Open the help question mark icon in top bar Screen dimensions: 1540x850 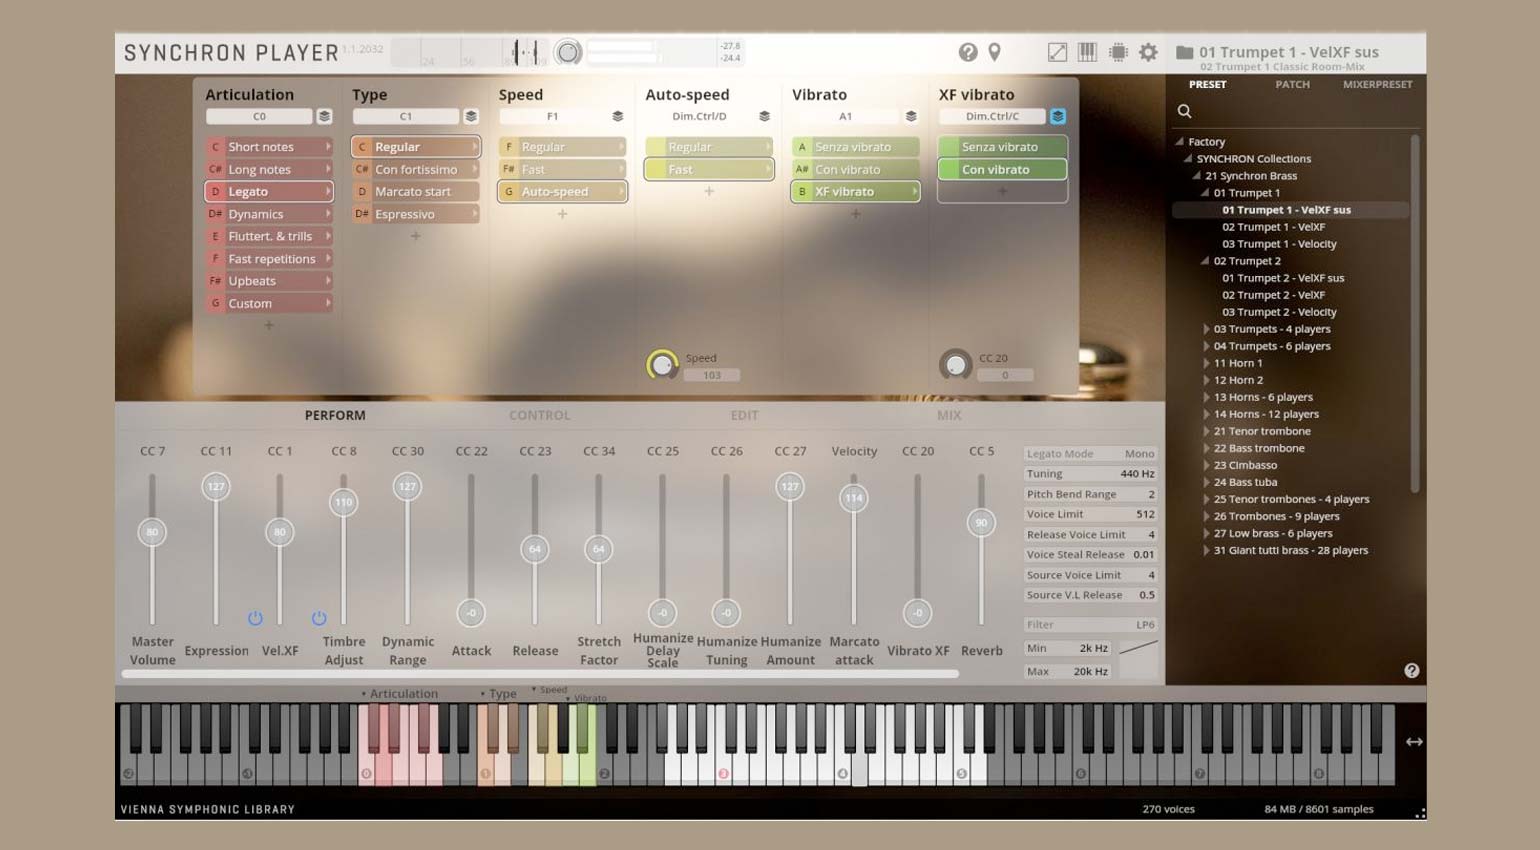point(967,52)
